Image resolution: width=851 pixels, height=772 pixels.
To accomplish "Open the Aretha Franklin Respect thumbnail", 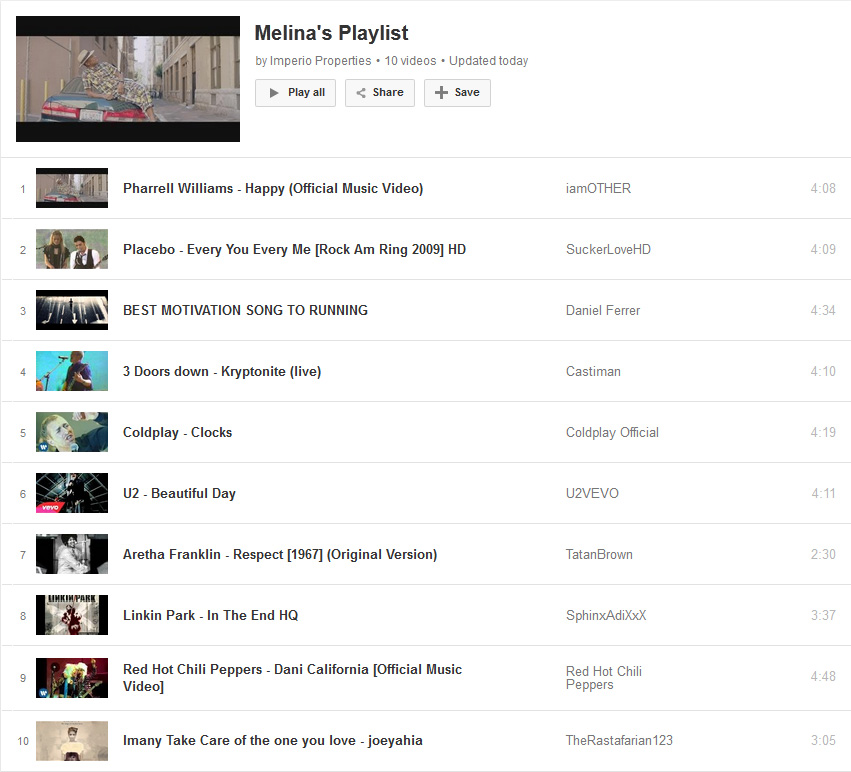I will [72, 554].
